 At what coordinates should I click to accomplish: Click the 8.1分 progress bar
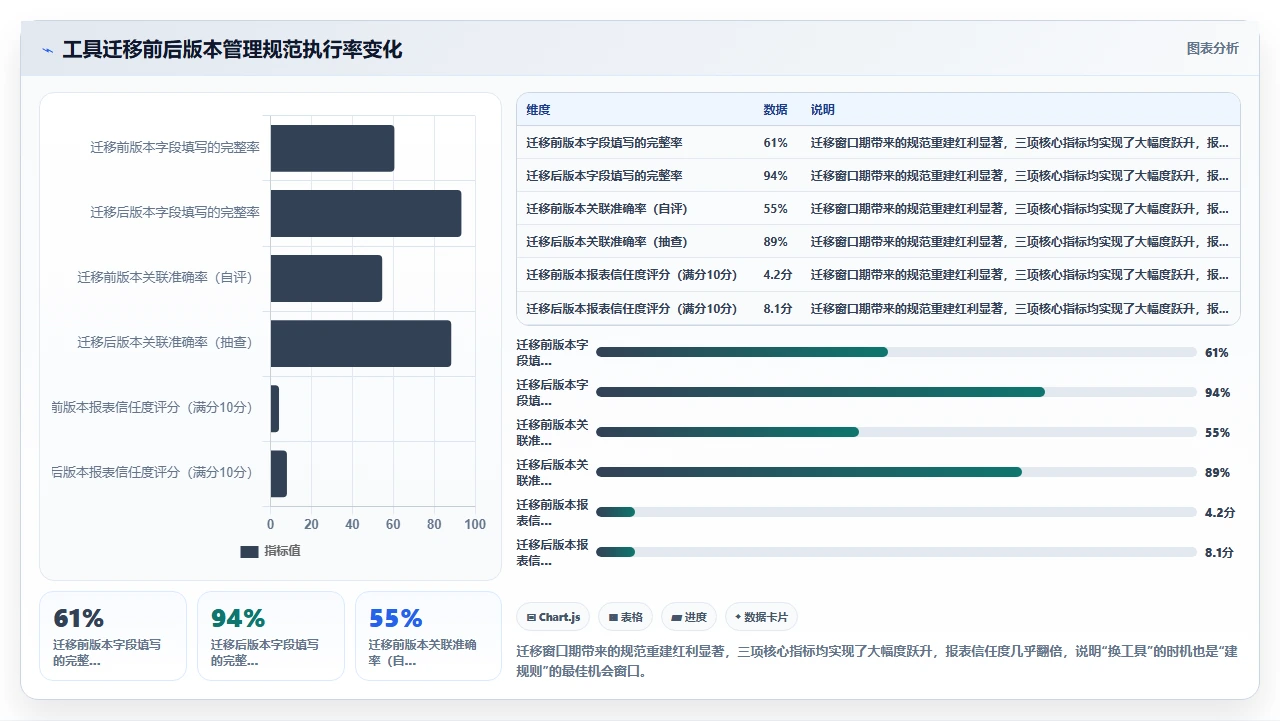(x=896, y=552)
